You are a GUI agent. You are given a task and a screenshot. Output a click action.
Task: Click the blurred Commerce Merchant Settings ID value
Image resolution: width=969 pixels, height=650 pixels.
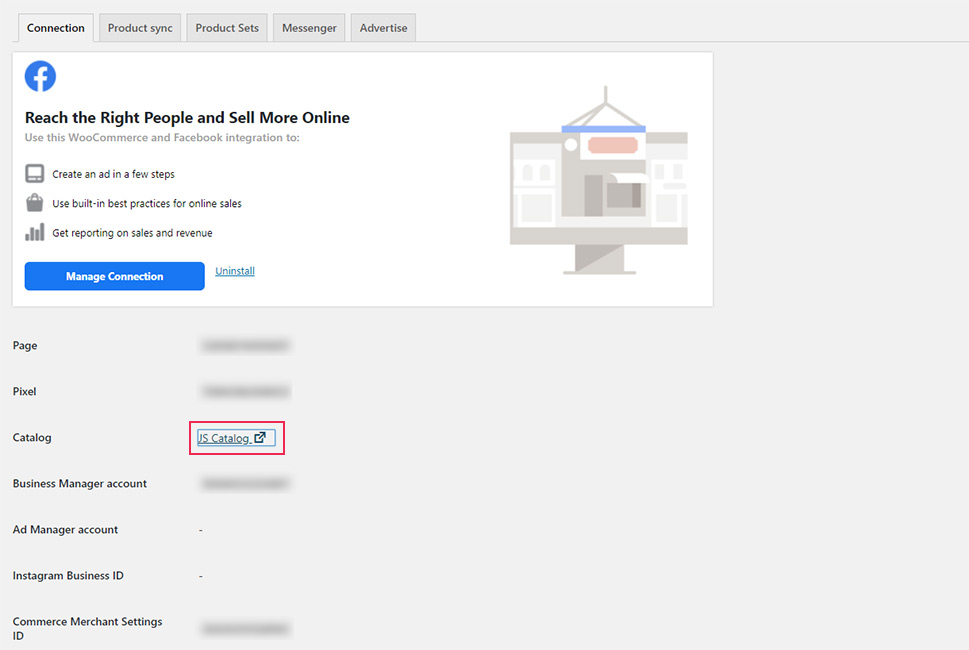(245, 629)
